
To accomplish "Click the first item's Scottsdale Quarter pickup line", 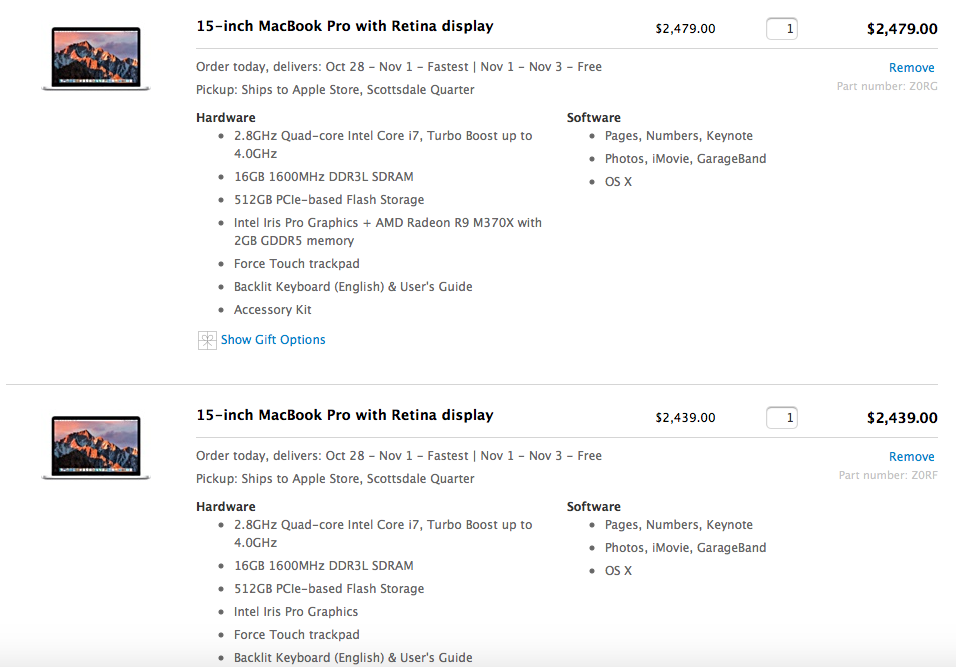I will (x=335, y=90).
